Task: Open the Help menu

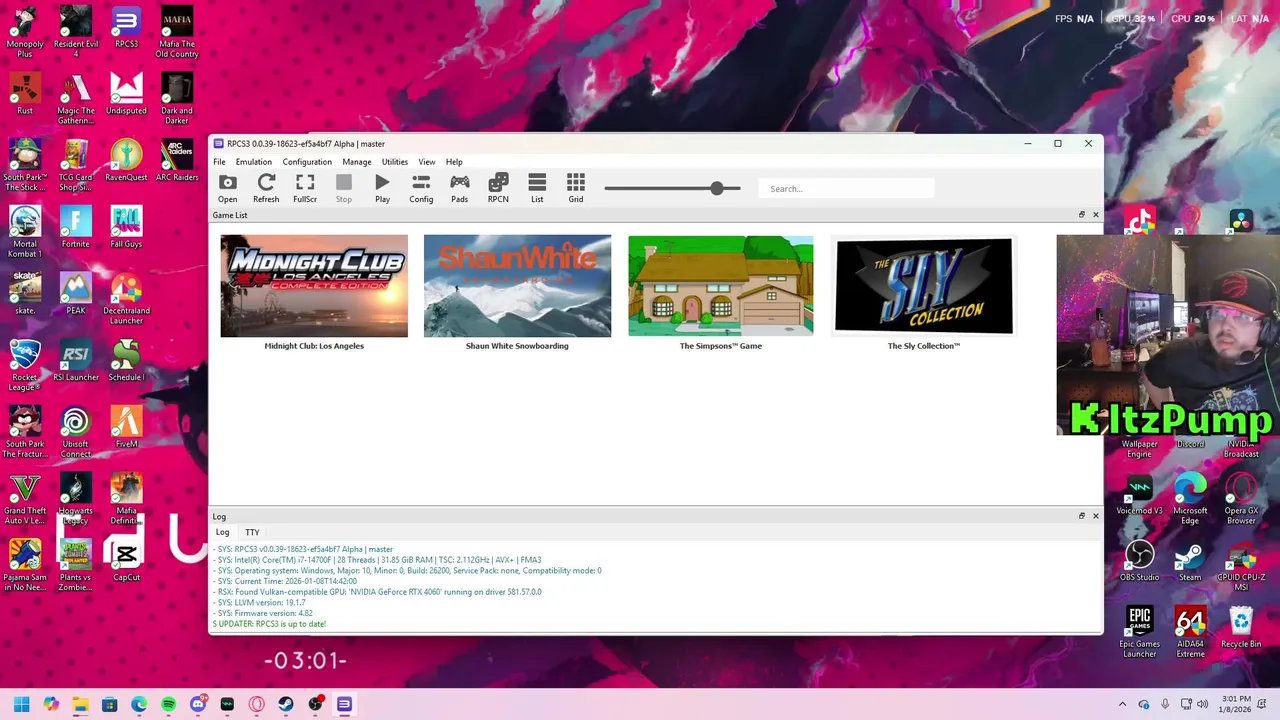Action: point(454,162)
